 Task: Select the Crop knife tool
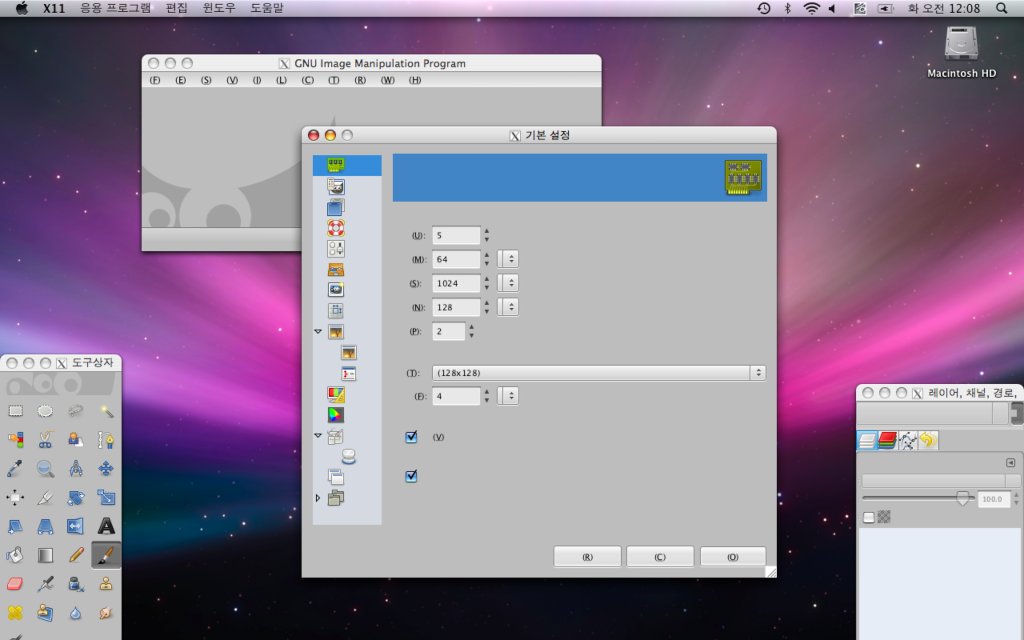(x=45, y=497)
